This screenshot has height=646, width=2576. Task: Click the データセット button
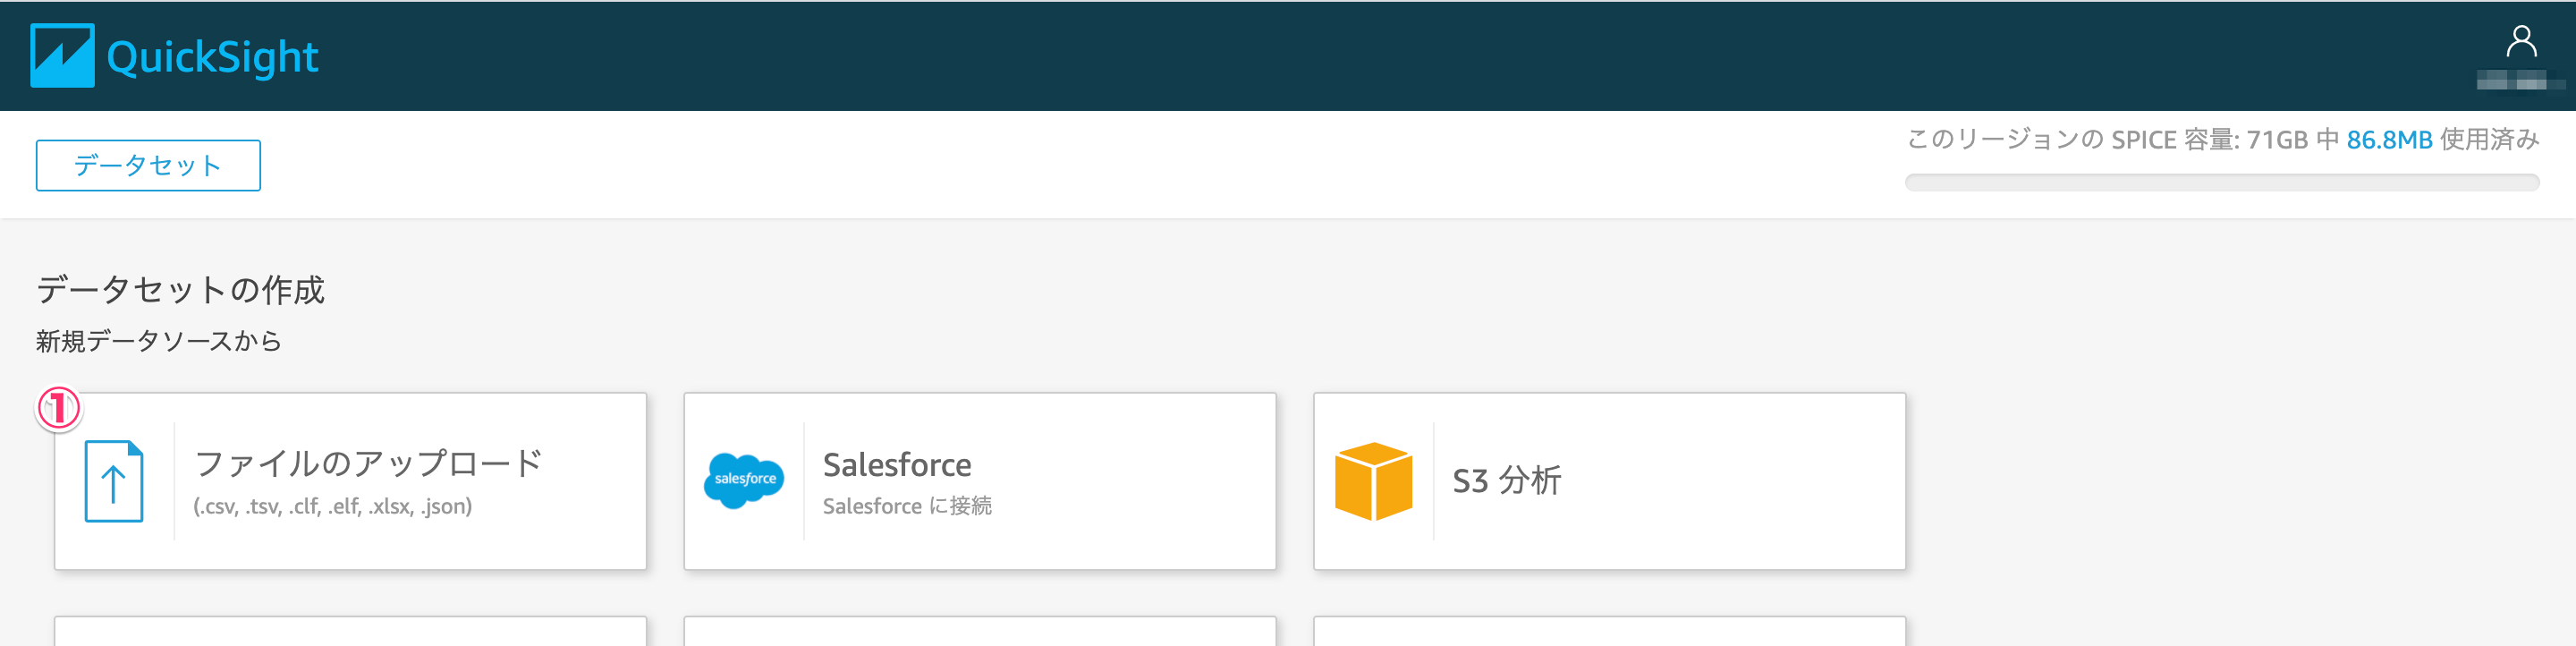pyautogui.click(x=148, y=165)
